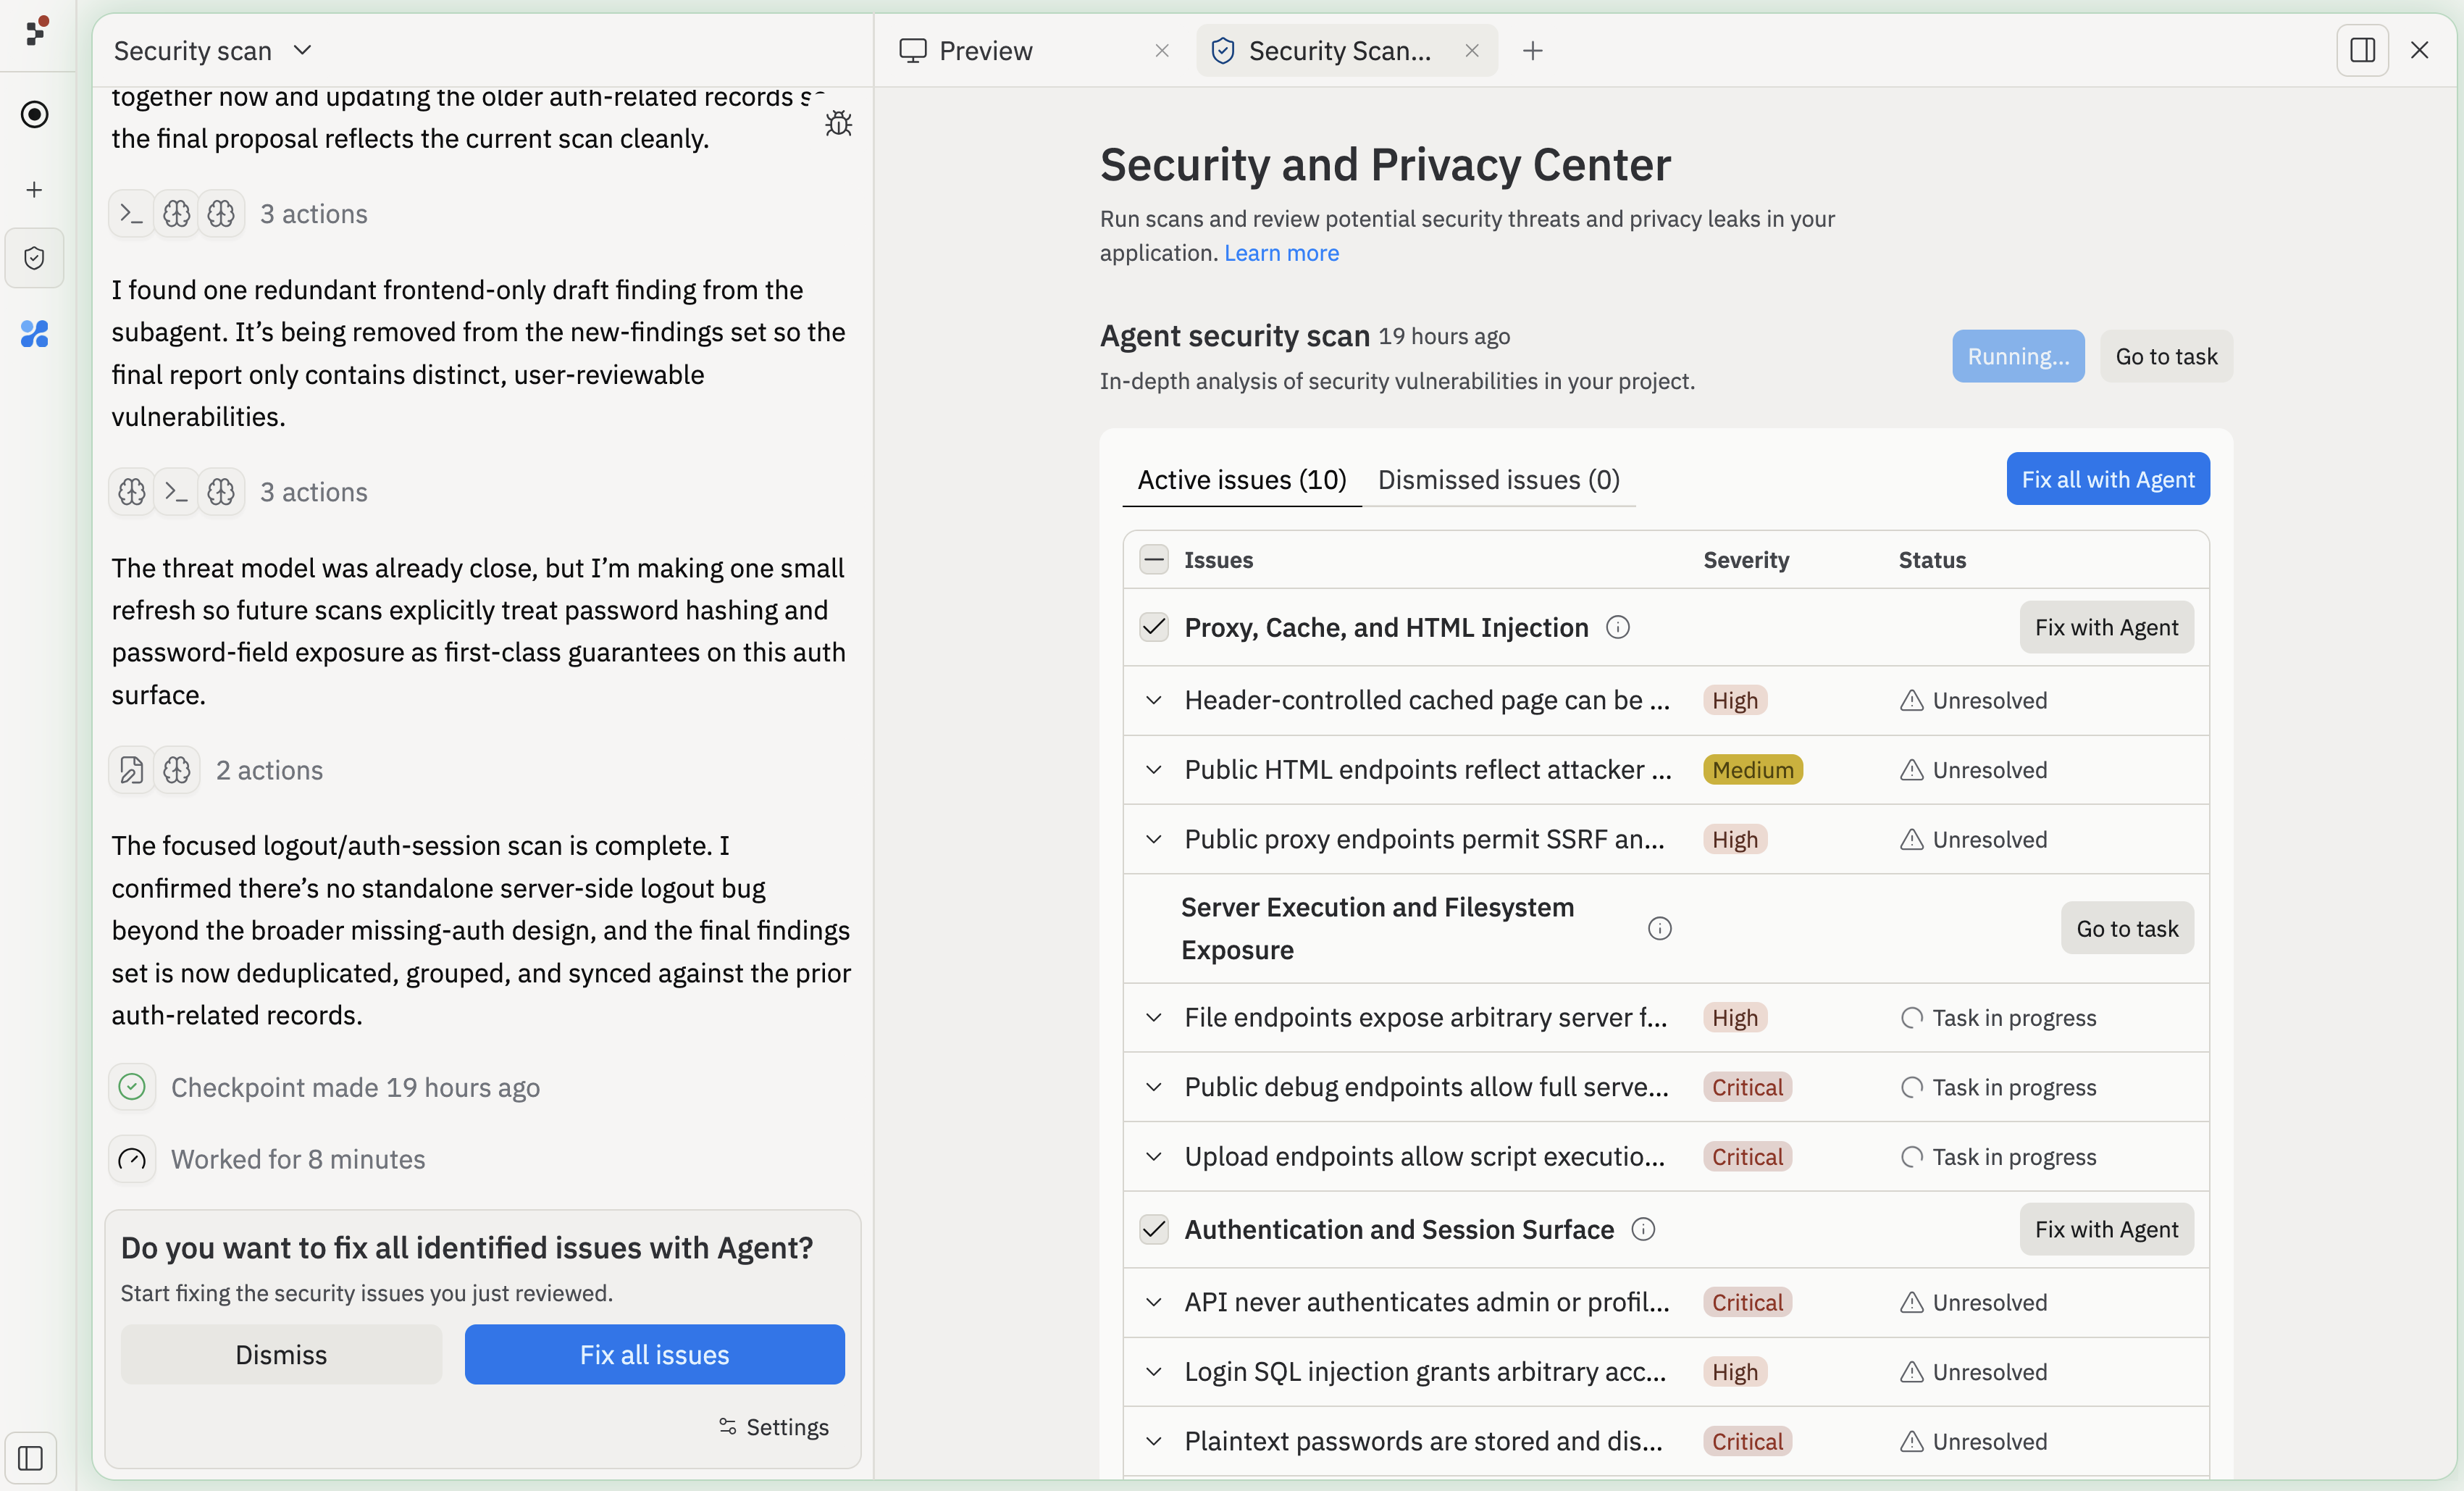The image size is (2464, 1491).
Task: Open the Learn more link
Action: (x=1281, y=253)
